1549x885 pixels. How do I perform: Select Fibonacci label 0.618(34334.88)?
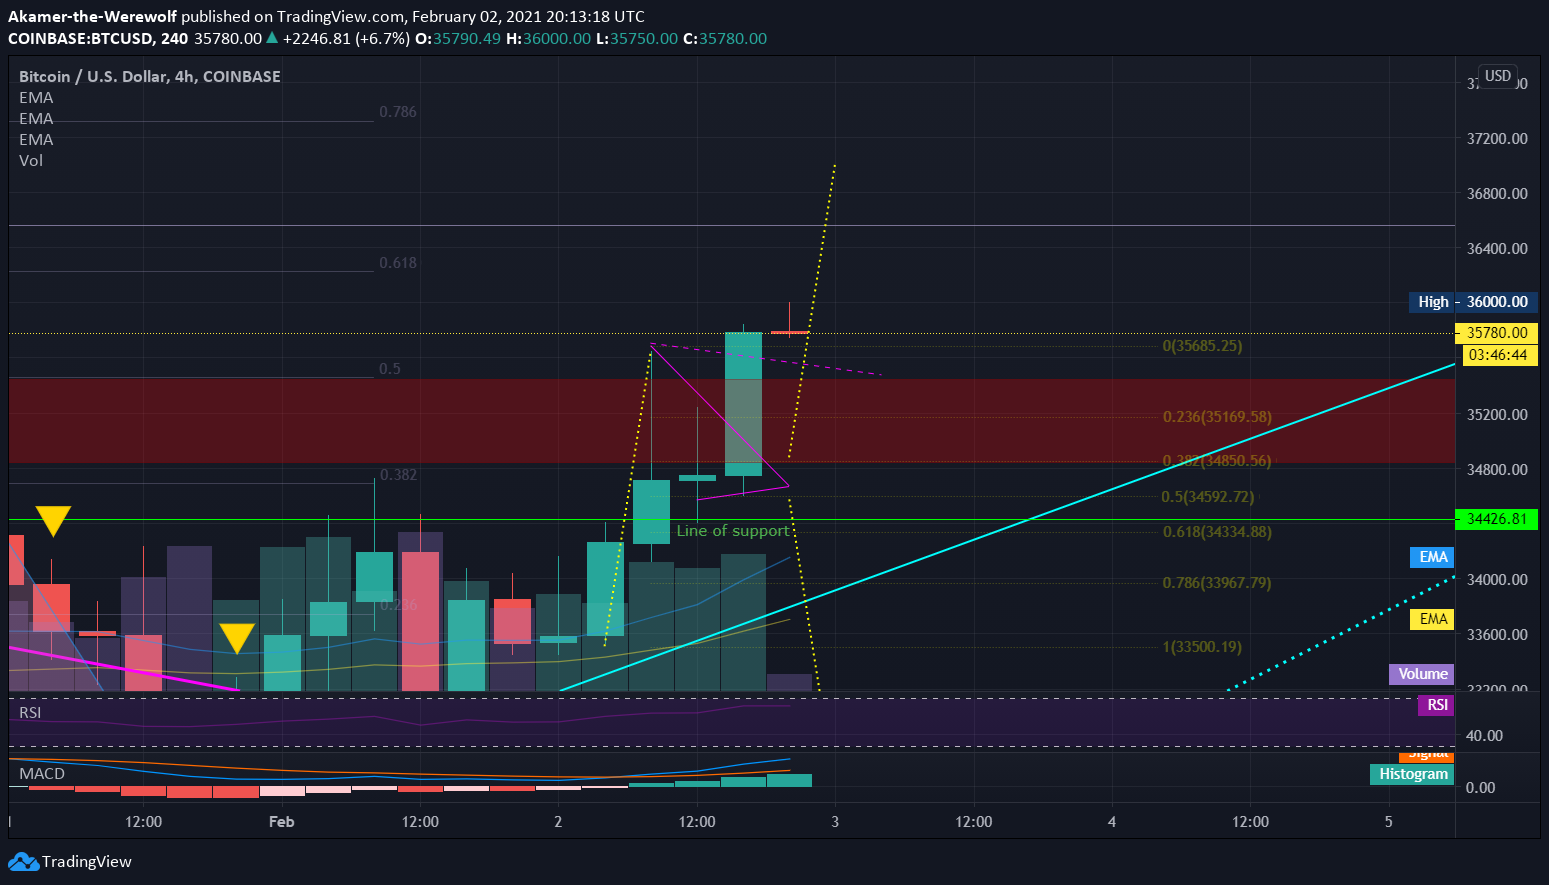click(x=1217, y=531)
